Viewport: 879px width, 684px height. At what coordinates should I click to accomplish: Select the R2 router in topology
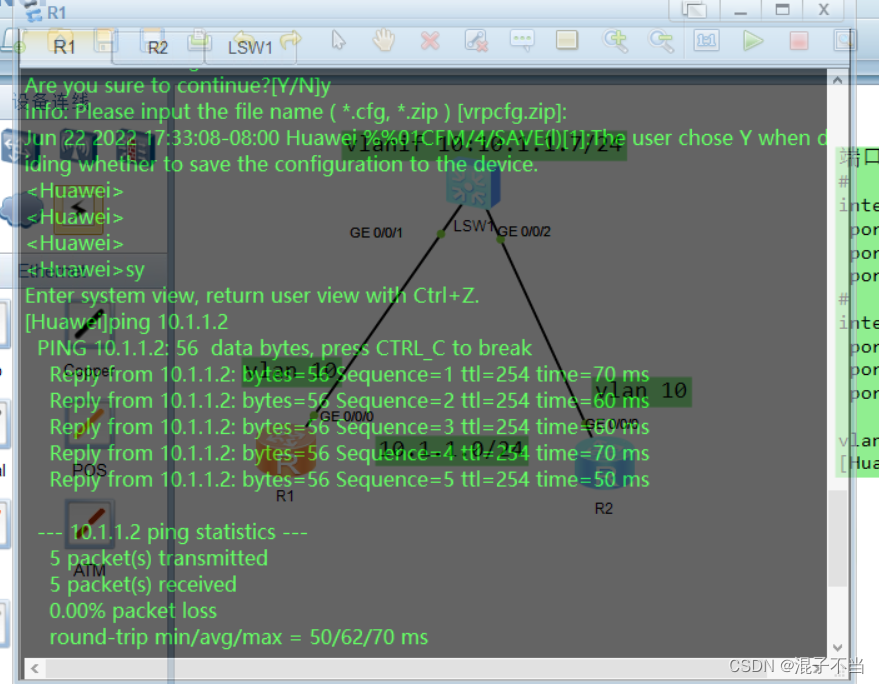pos(605,464)
